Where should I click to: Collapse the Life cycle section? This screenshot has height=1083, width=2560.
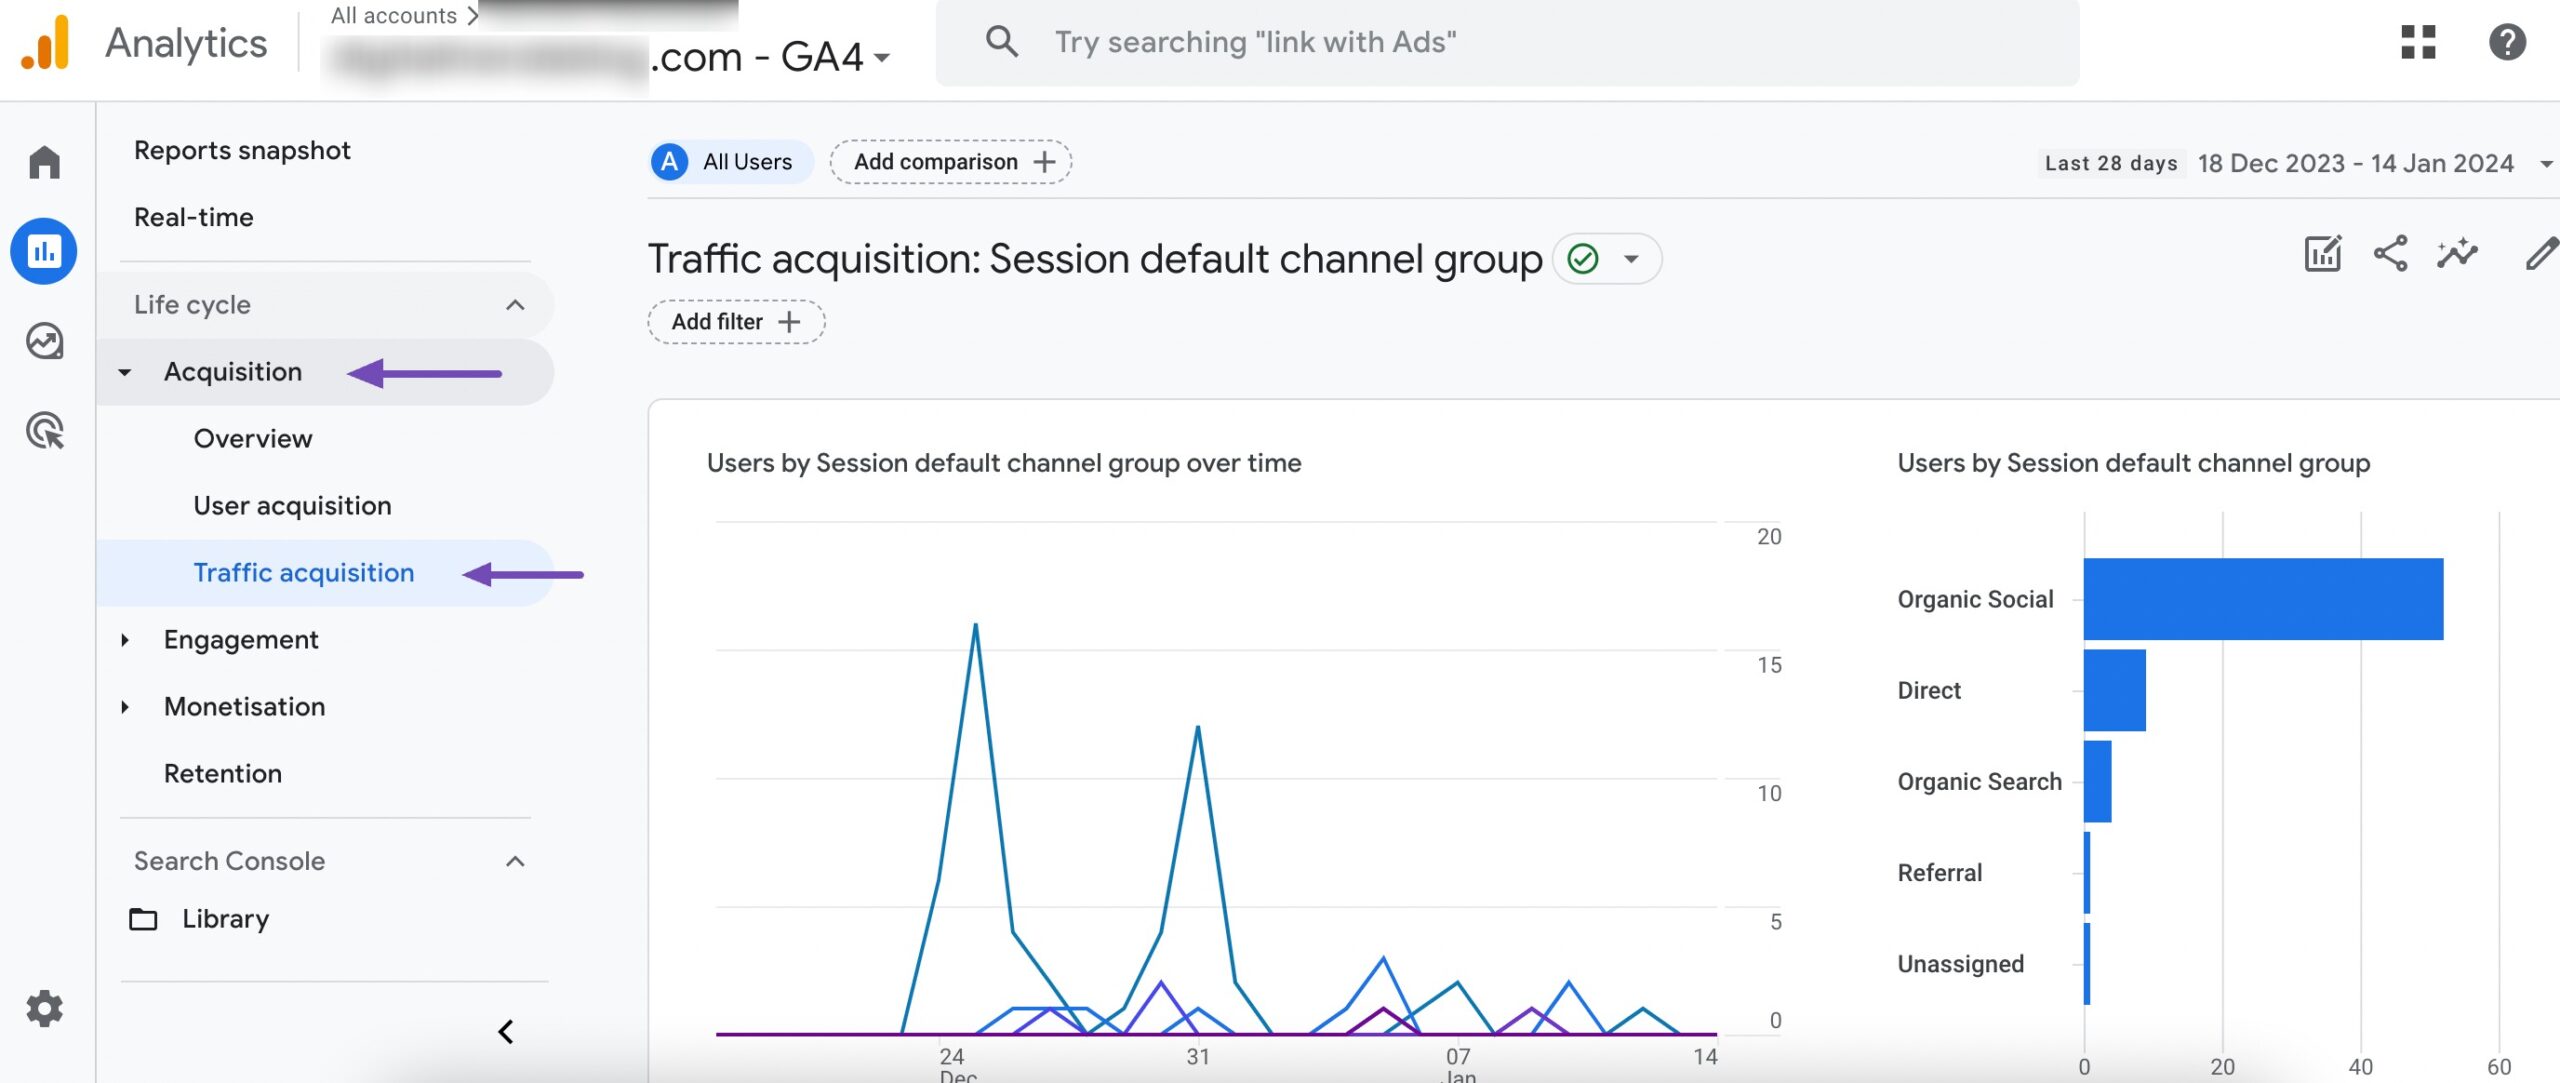515,305
